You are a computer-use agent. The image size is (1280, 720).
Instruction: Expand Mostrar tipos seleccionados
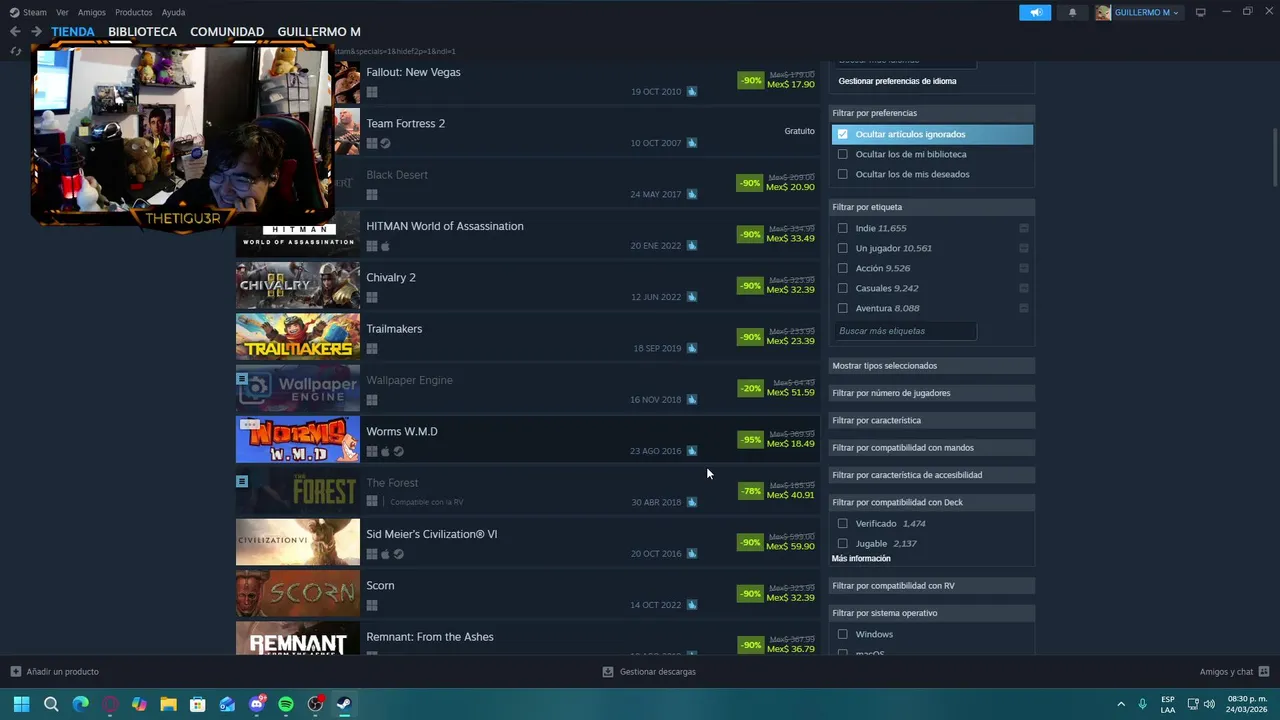(x=932, y=366)
